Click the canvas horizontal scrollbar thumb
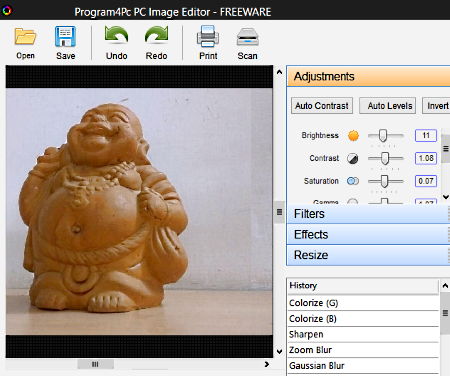This screenshot has width=450, height=376. 95,364
